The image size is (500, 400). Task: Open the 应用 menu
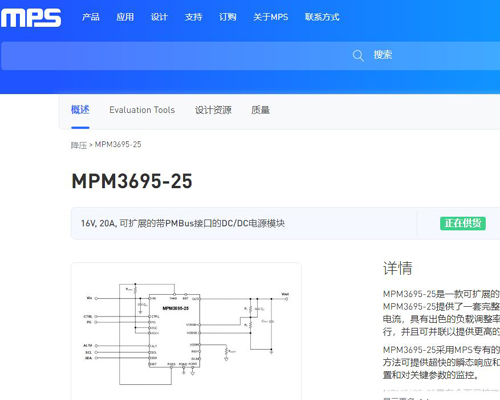[125, 17]
